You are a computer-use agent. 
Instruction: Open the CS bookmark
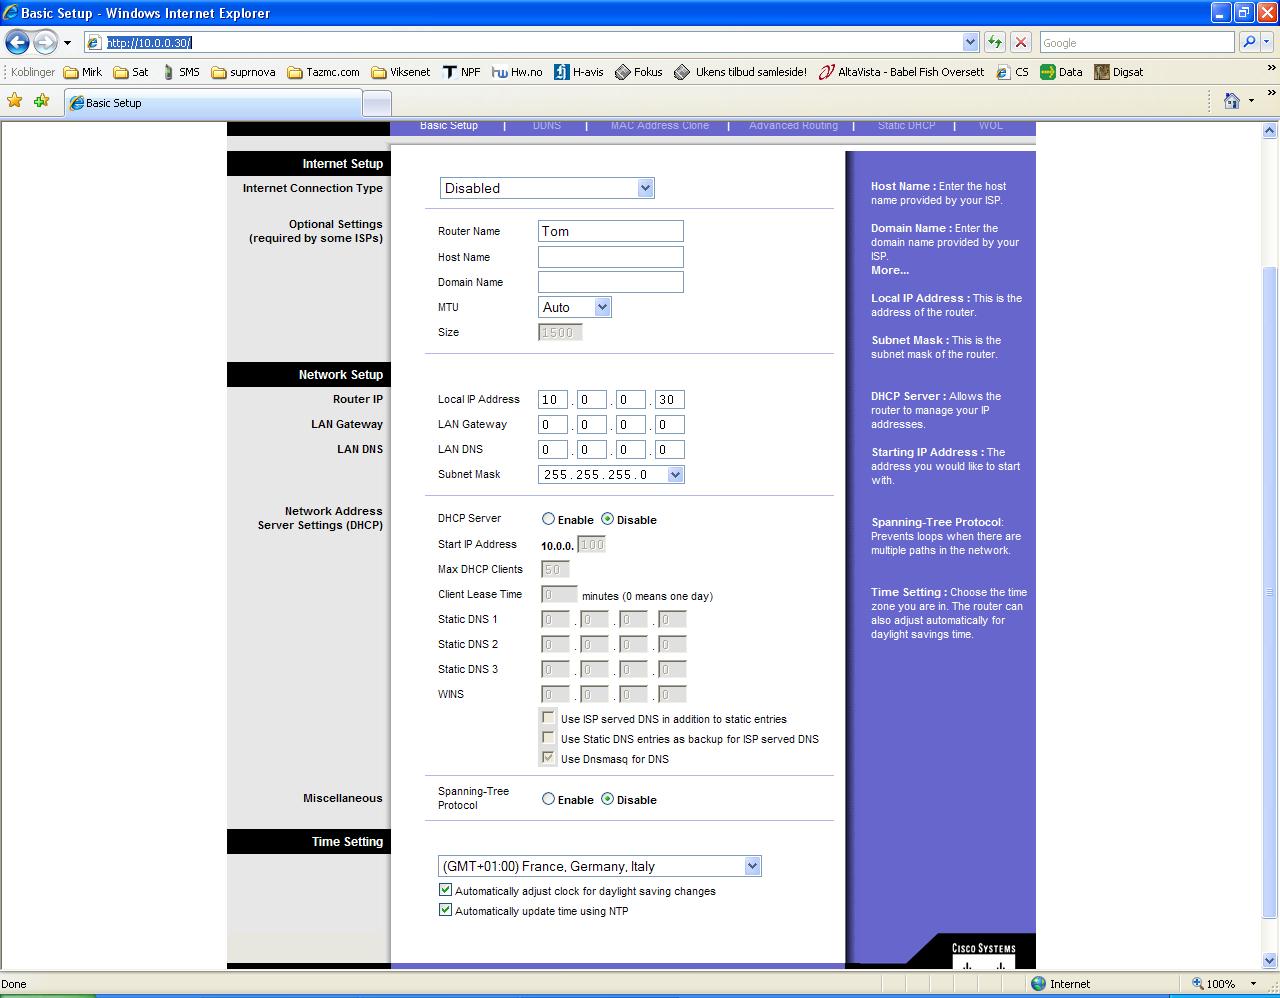(x=1012, y=72)
